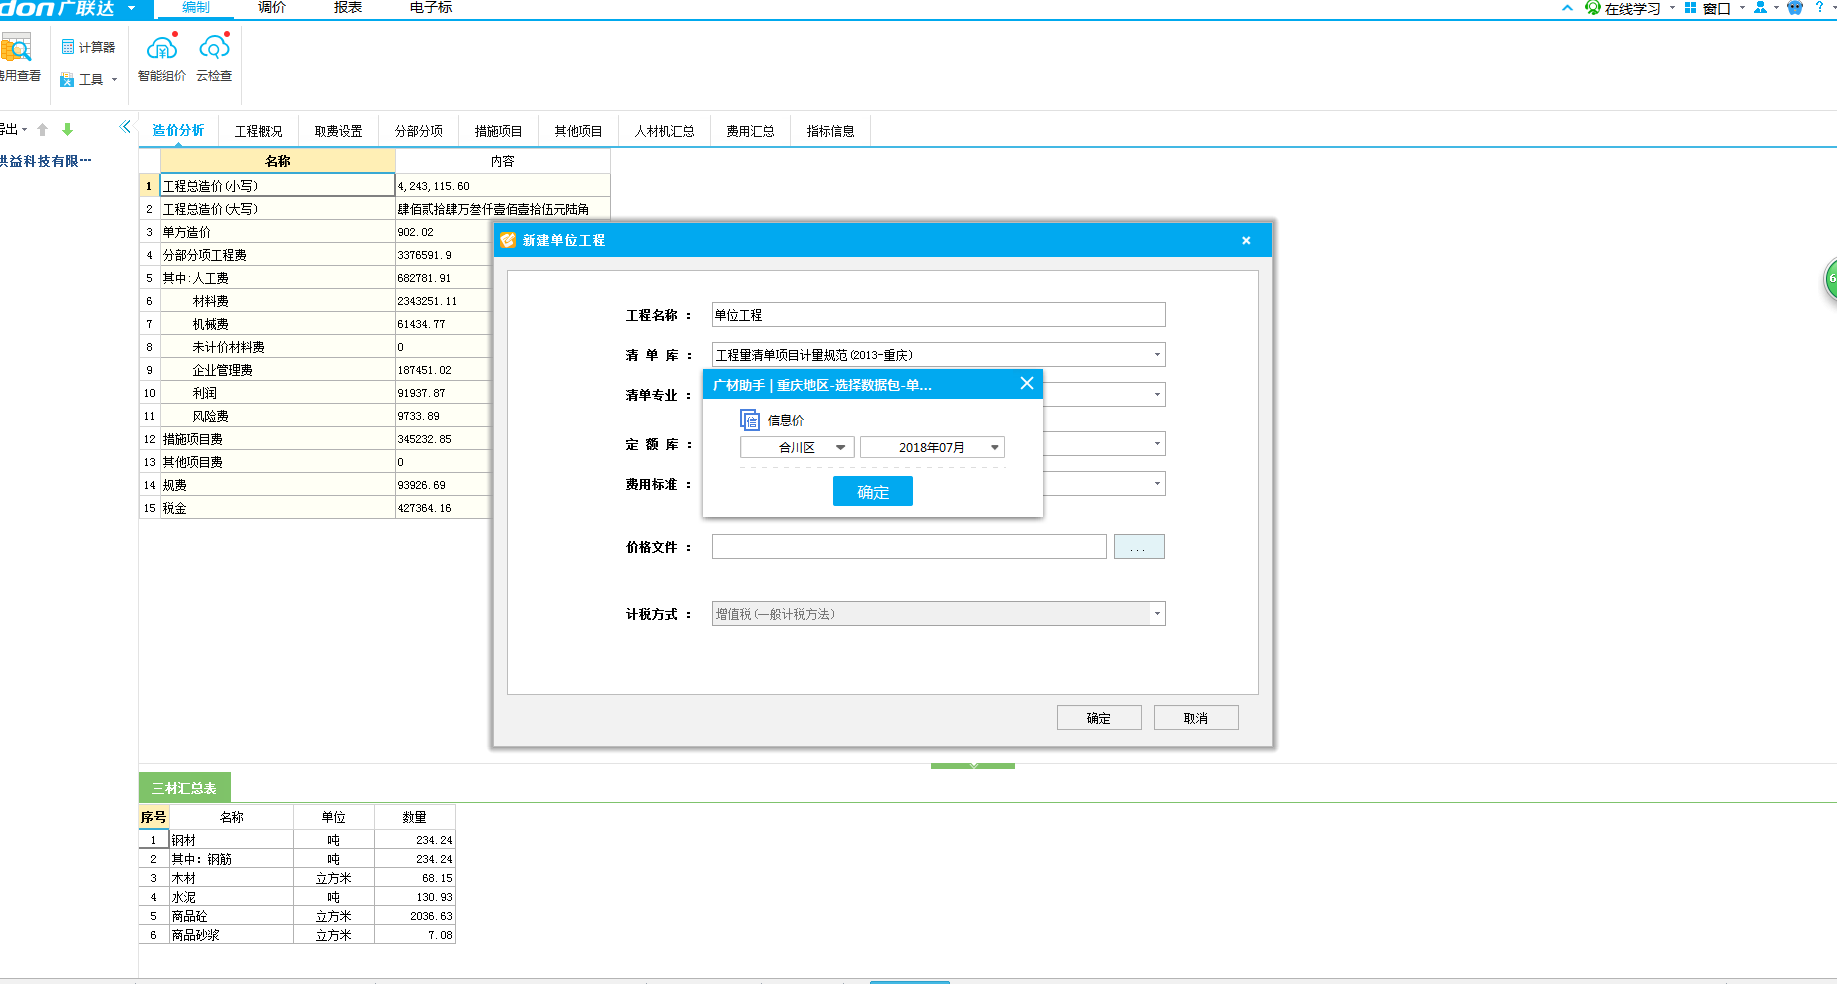Select the 其他项目 tab
Image resolution: width=1837 pixels, height=984 pixels.
tap(578, 131)
